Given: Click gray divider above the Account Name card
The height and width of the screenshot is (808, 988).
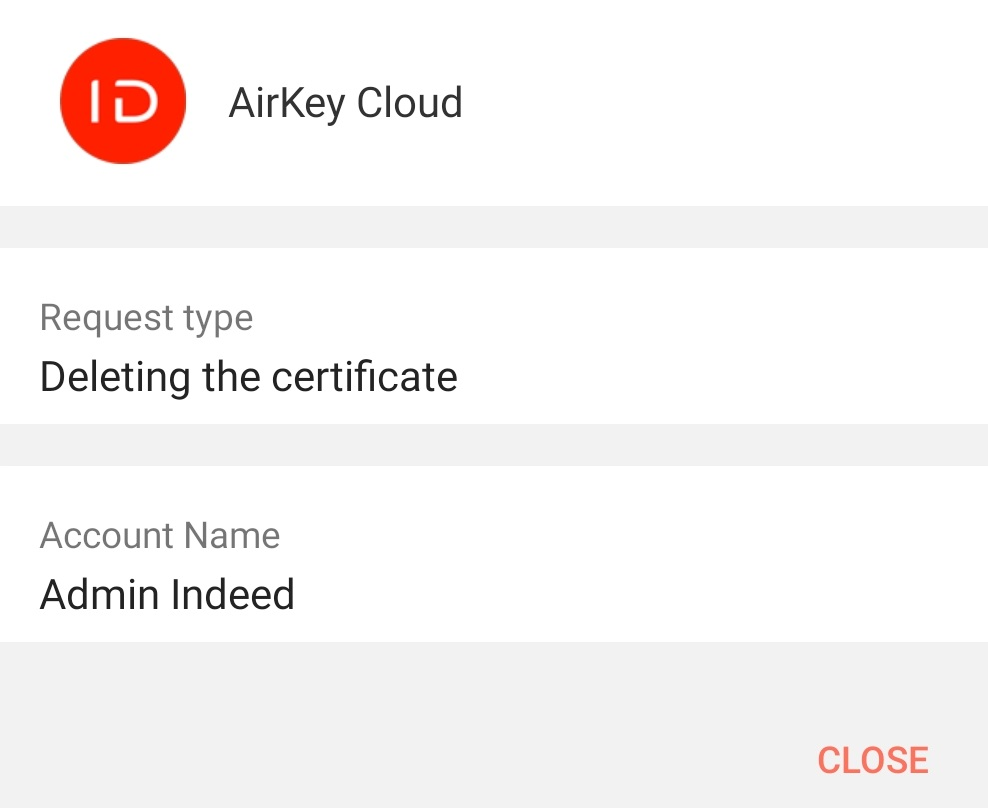Looking at the screenshot, I should coord(494,445).
